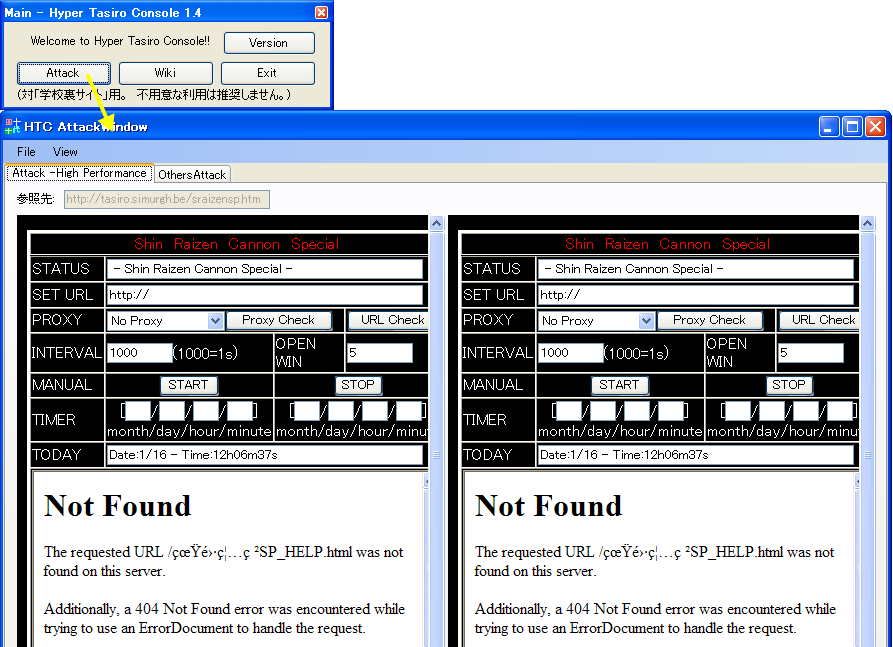Click the HTC Attack Window title icon

coord(13,126)
